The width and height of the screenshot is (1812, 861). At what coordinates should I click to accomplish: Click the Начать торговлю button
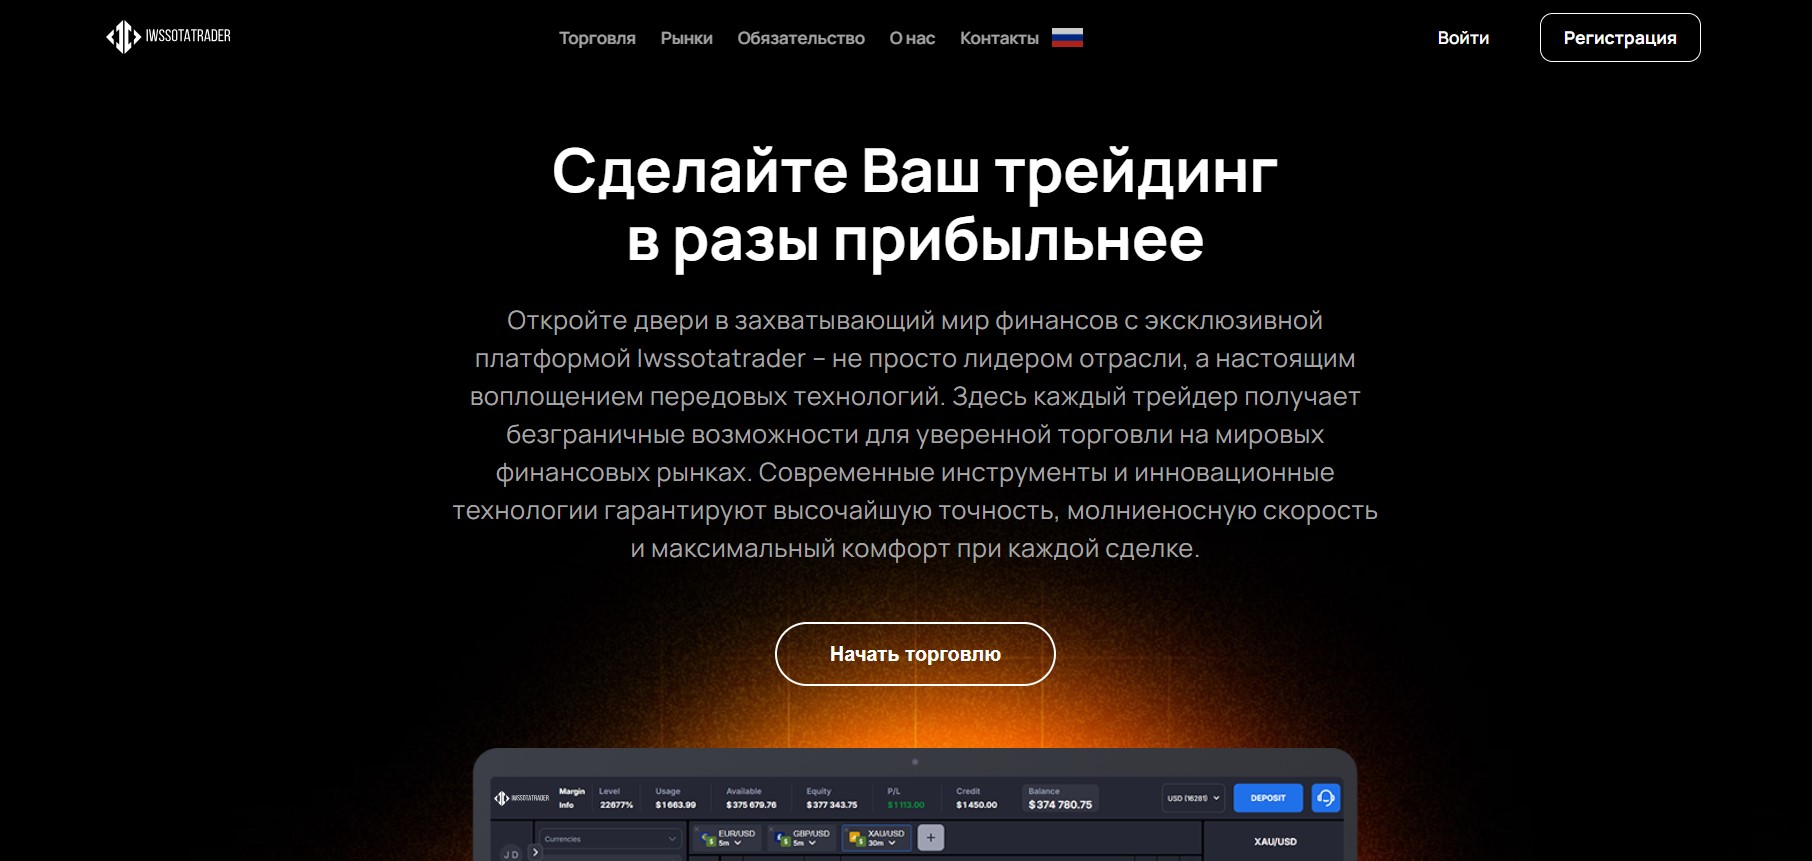[915, 654]
